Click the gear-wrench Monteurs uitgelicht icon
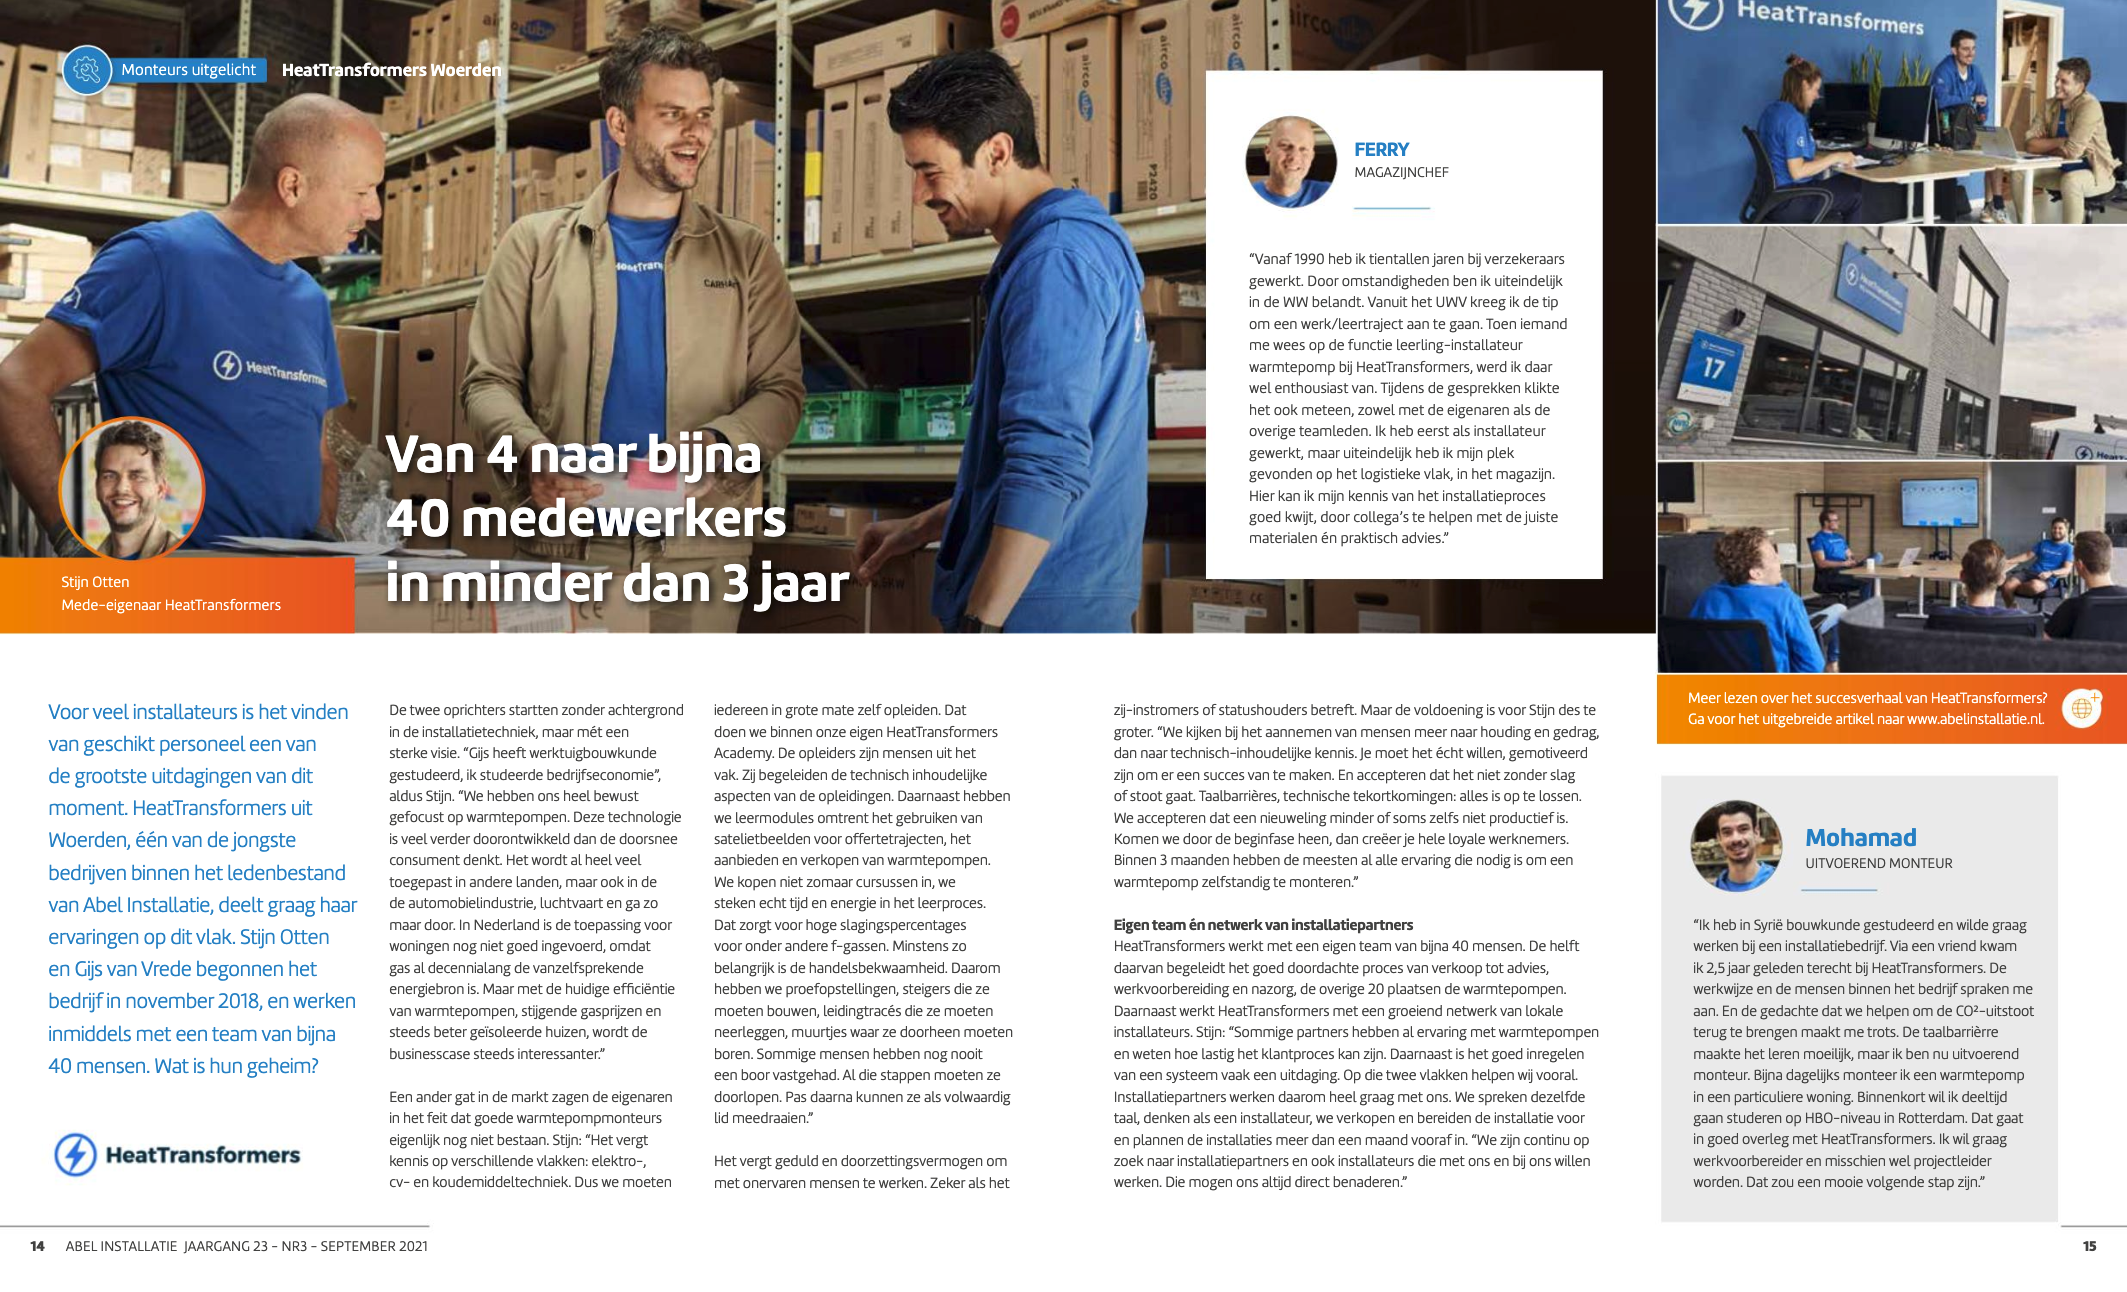Screen dimensions: 2127x1292 tap(87, 70)
